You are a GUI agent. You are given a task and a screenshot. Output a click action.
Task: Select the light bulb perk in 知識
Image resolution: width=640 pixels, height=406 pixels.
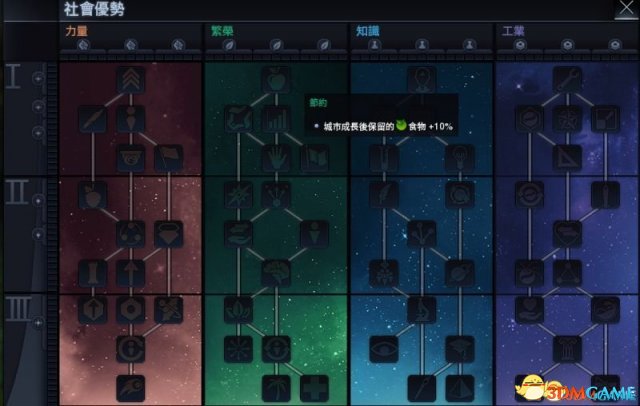[x=460, y=158]
